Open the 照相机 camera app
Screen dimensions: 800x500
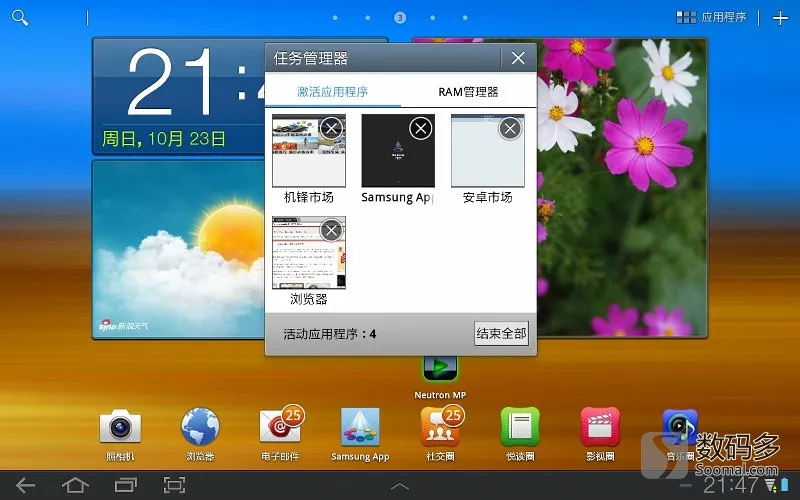point(120,427)
